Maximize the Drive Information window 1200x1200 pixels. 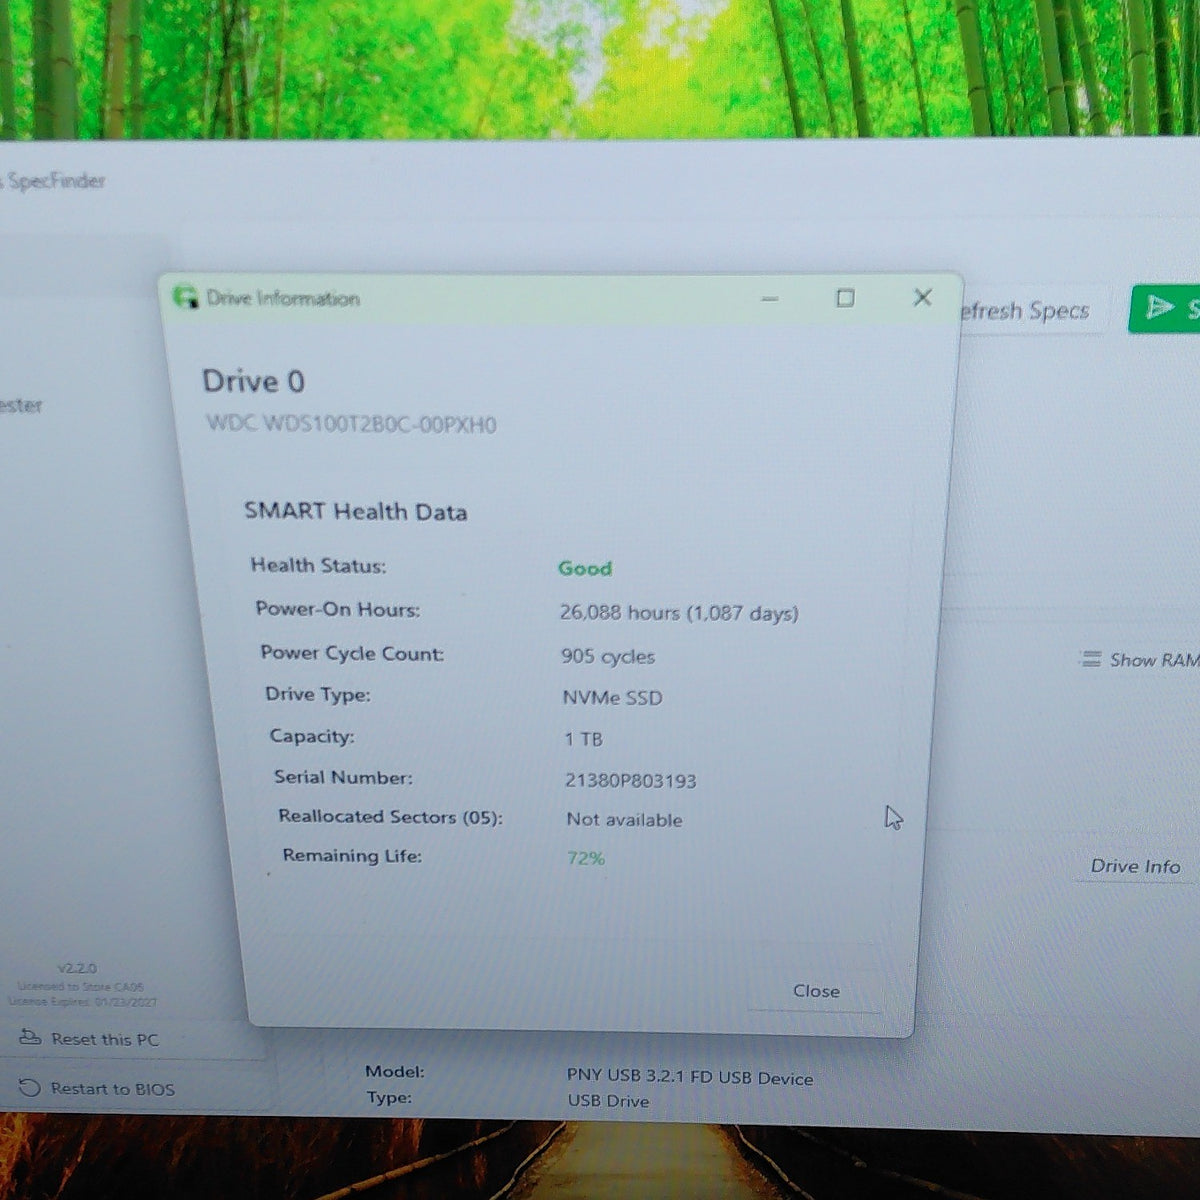tap(845, 298)
